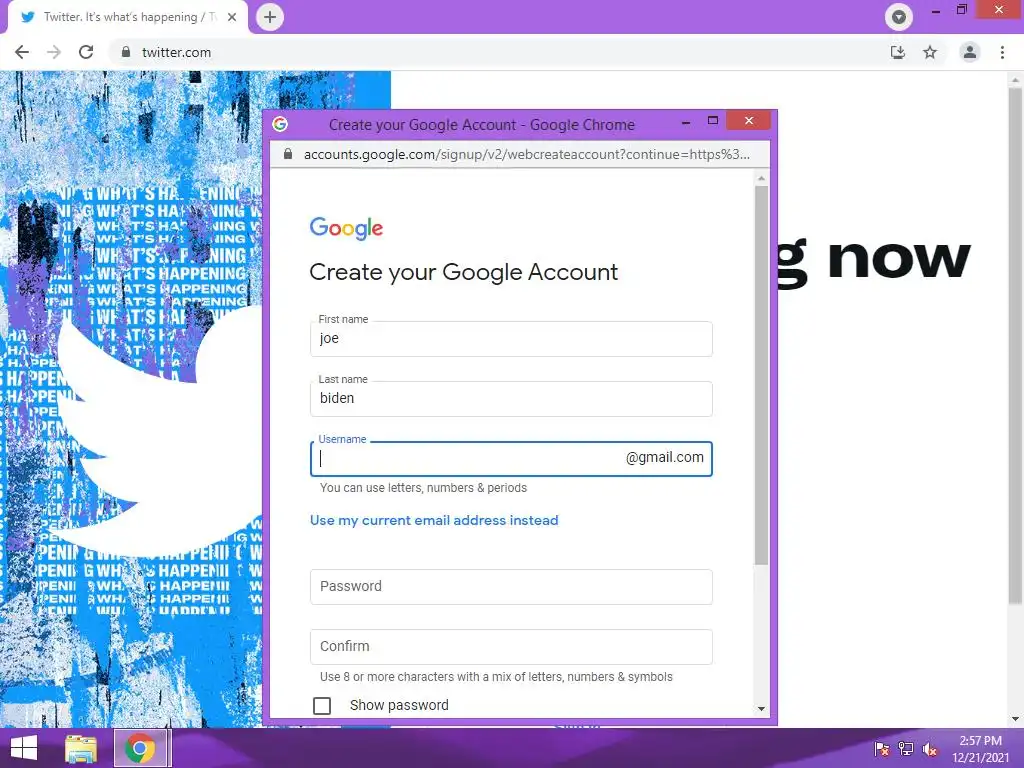Click the install app icon in address bar
Viewport: 1024px width, 768px height.
[x=898, y=52]
